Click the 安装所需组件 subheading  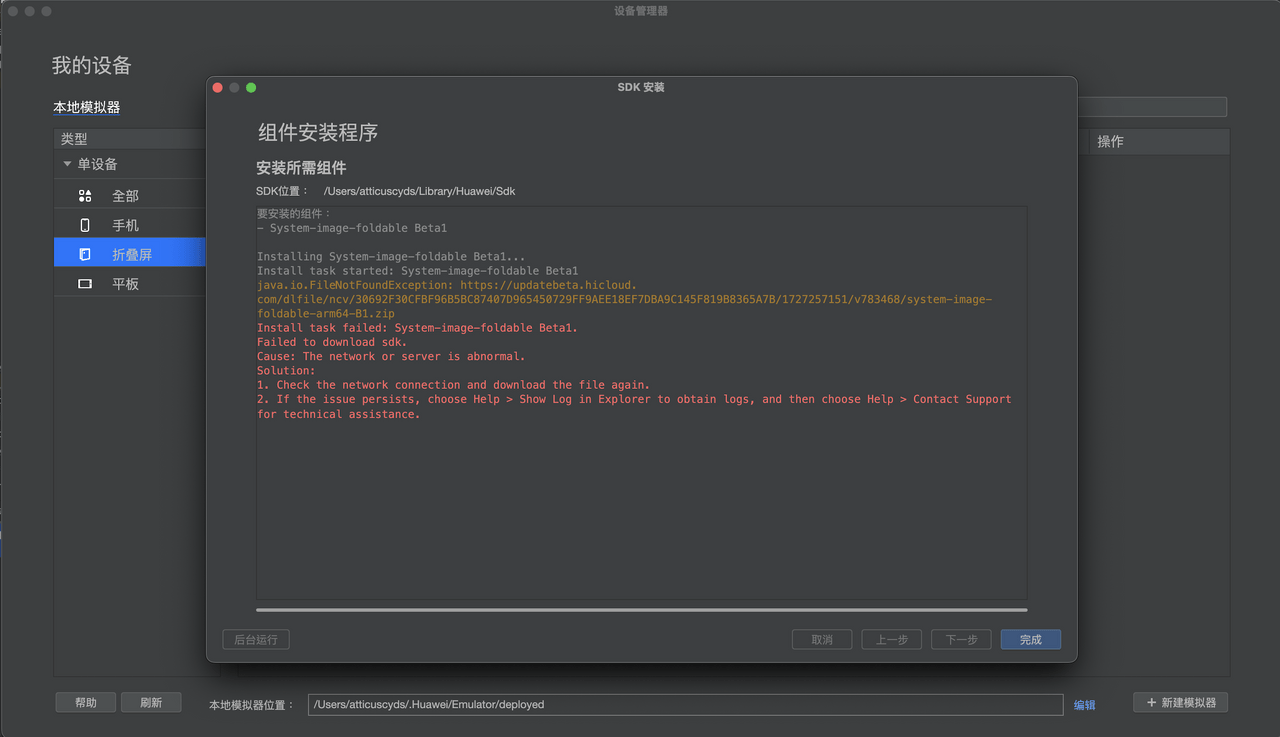301,168
